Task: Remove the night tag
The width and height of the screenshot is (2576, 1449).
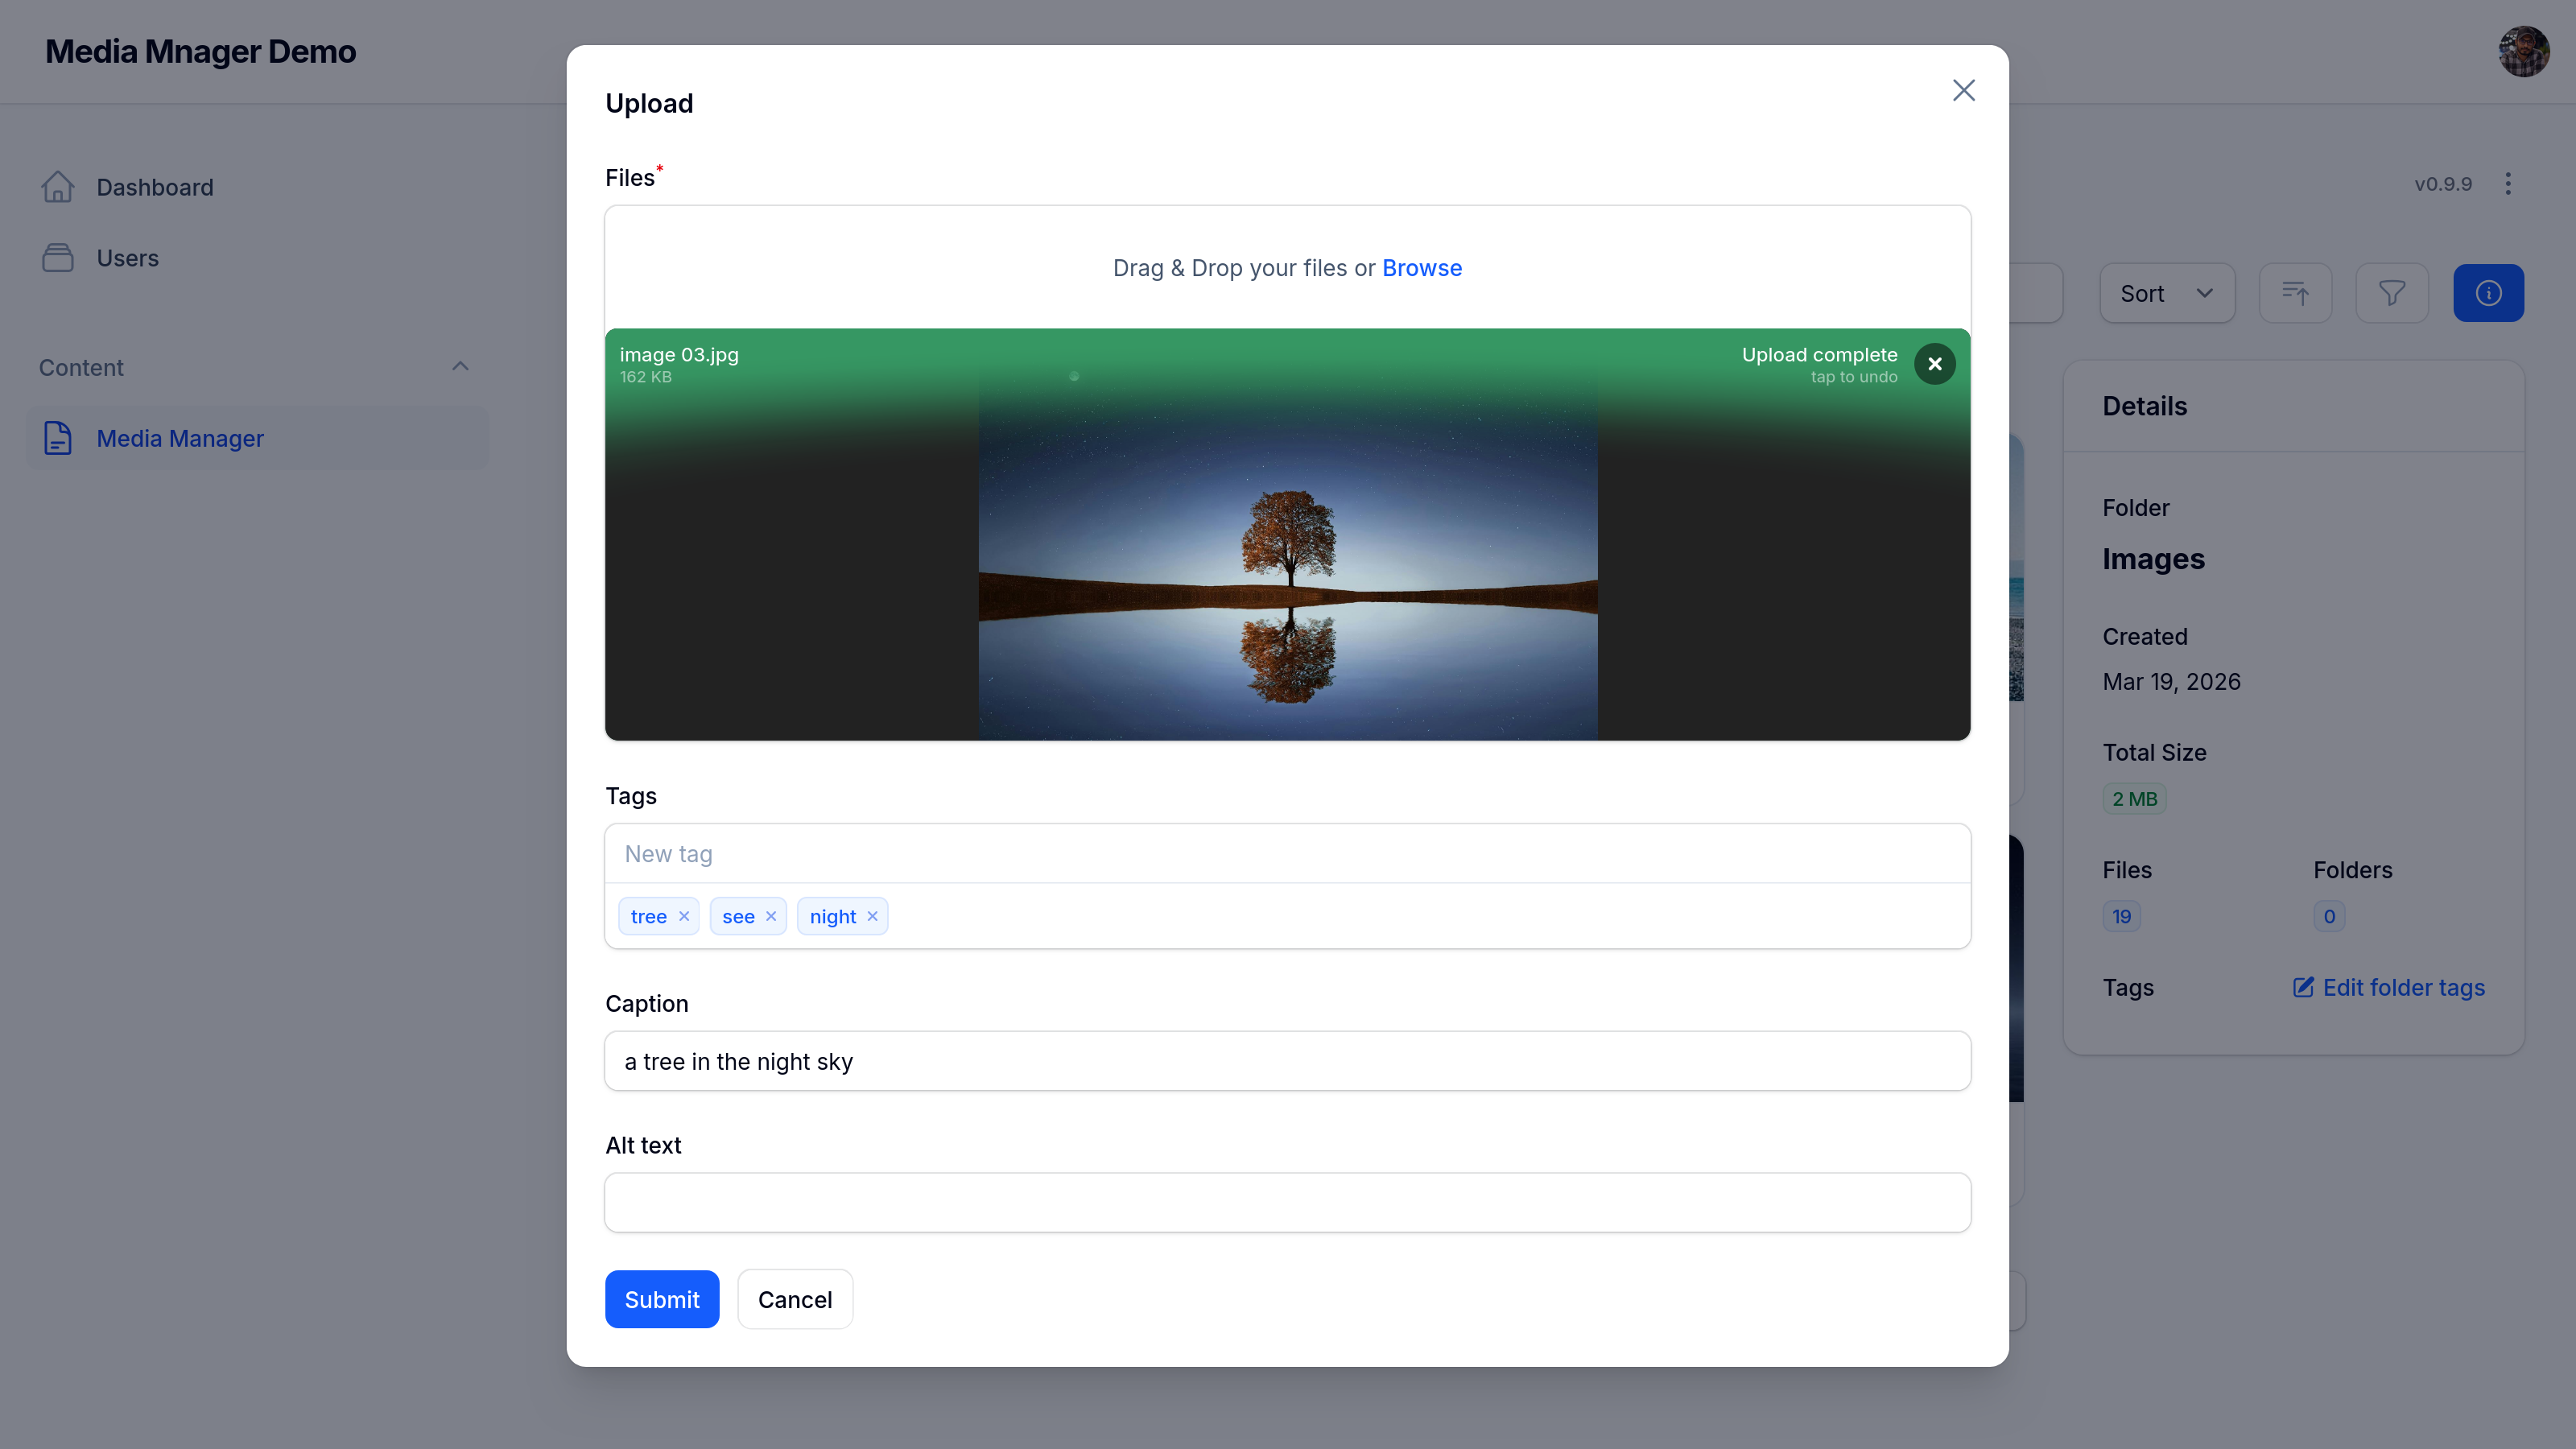Action: tap(871, 916)
